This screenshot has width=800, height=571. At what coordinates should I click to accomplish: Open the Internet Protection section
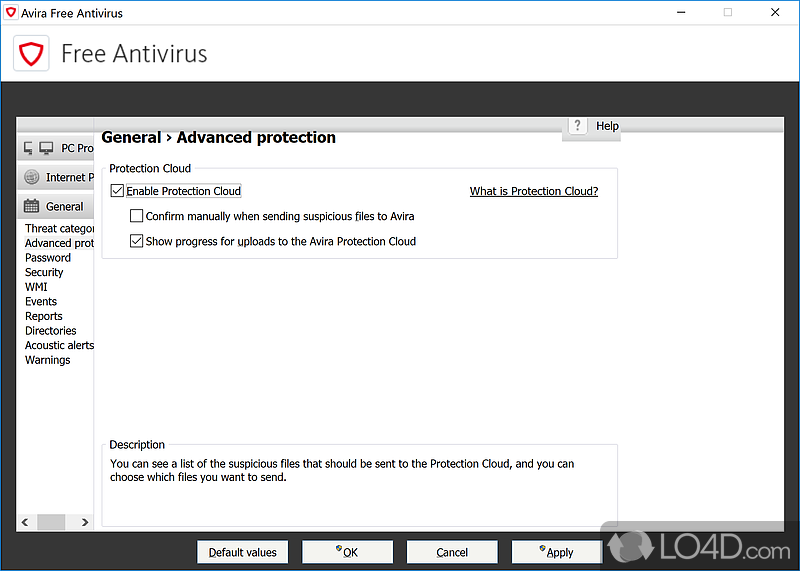[x=56, y=177]
